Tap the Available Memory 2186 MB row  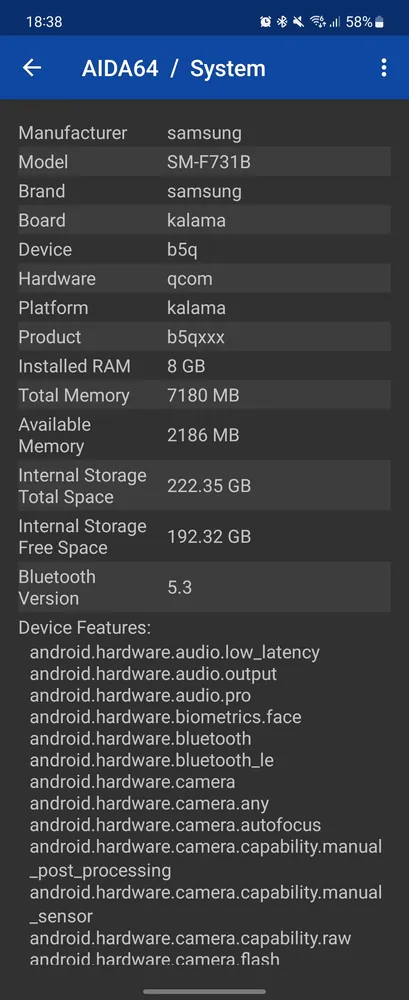click(x=204, y=435)
